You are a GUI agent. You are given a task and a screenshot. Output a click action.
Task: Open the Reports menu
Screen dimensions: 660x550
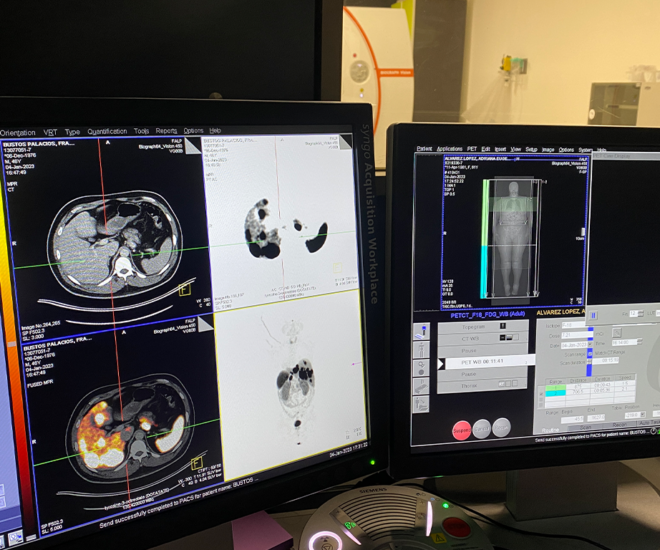166,131
